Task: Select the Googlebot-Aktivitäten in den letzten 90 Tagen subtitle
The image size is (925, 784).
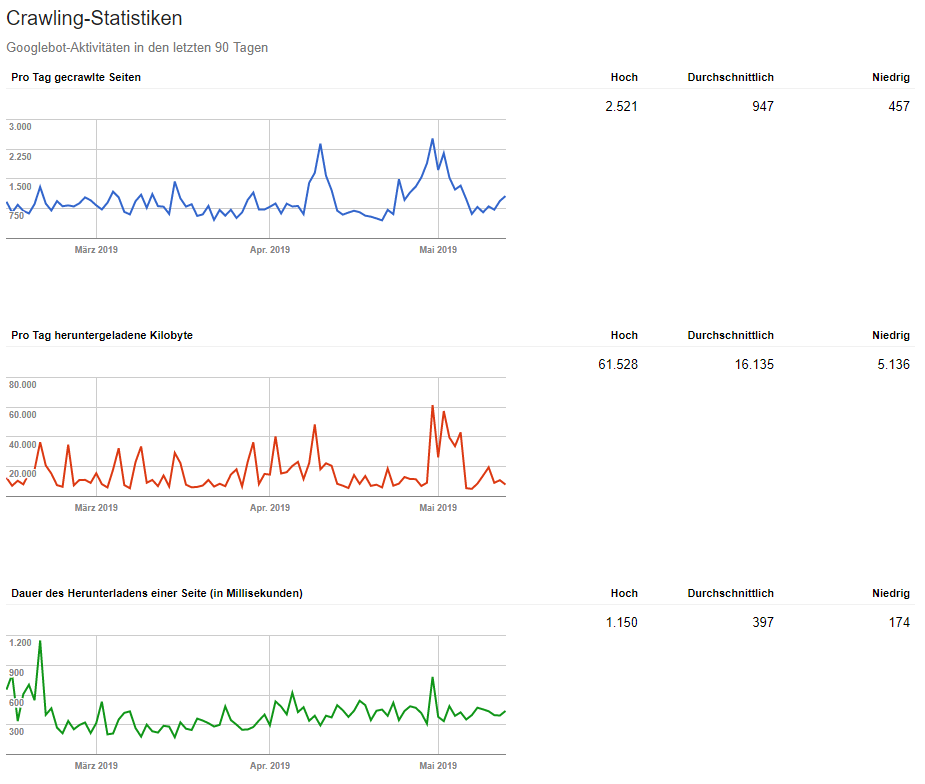Action: [x=137, y=48]
